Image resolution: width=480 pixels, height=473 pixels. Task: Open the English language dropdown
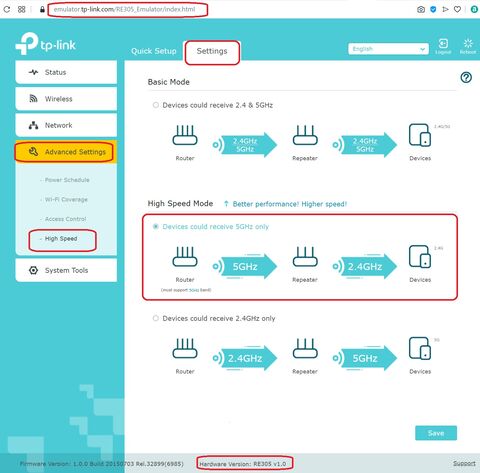388,49
